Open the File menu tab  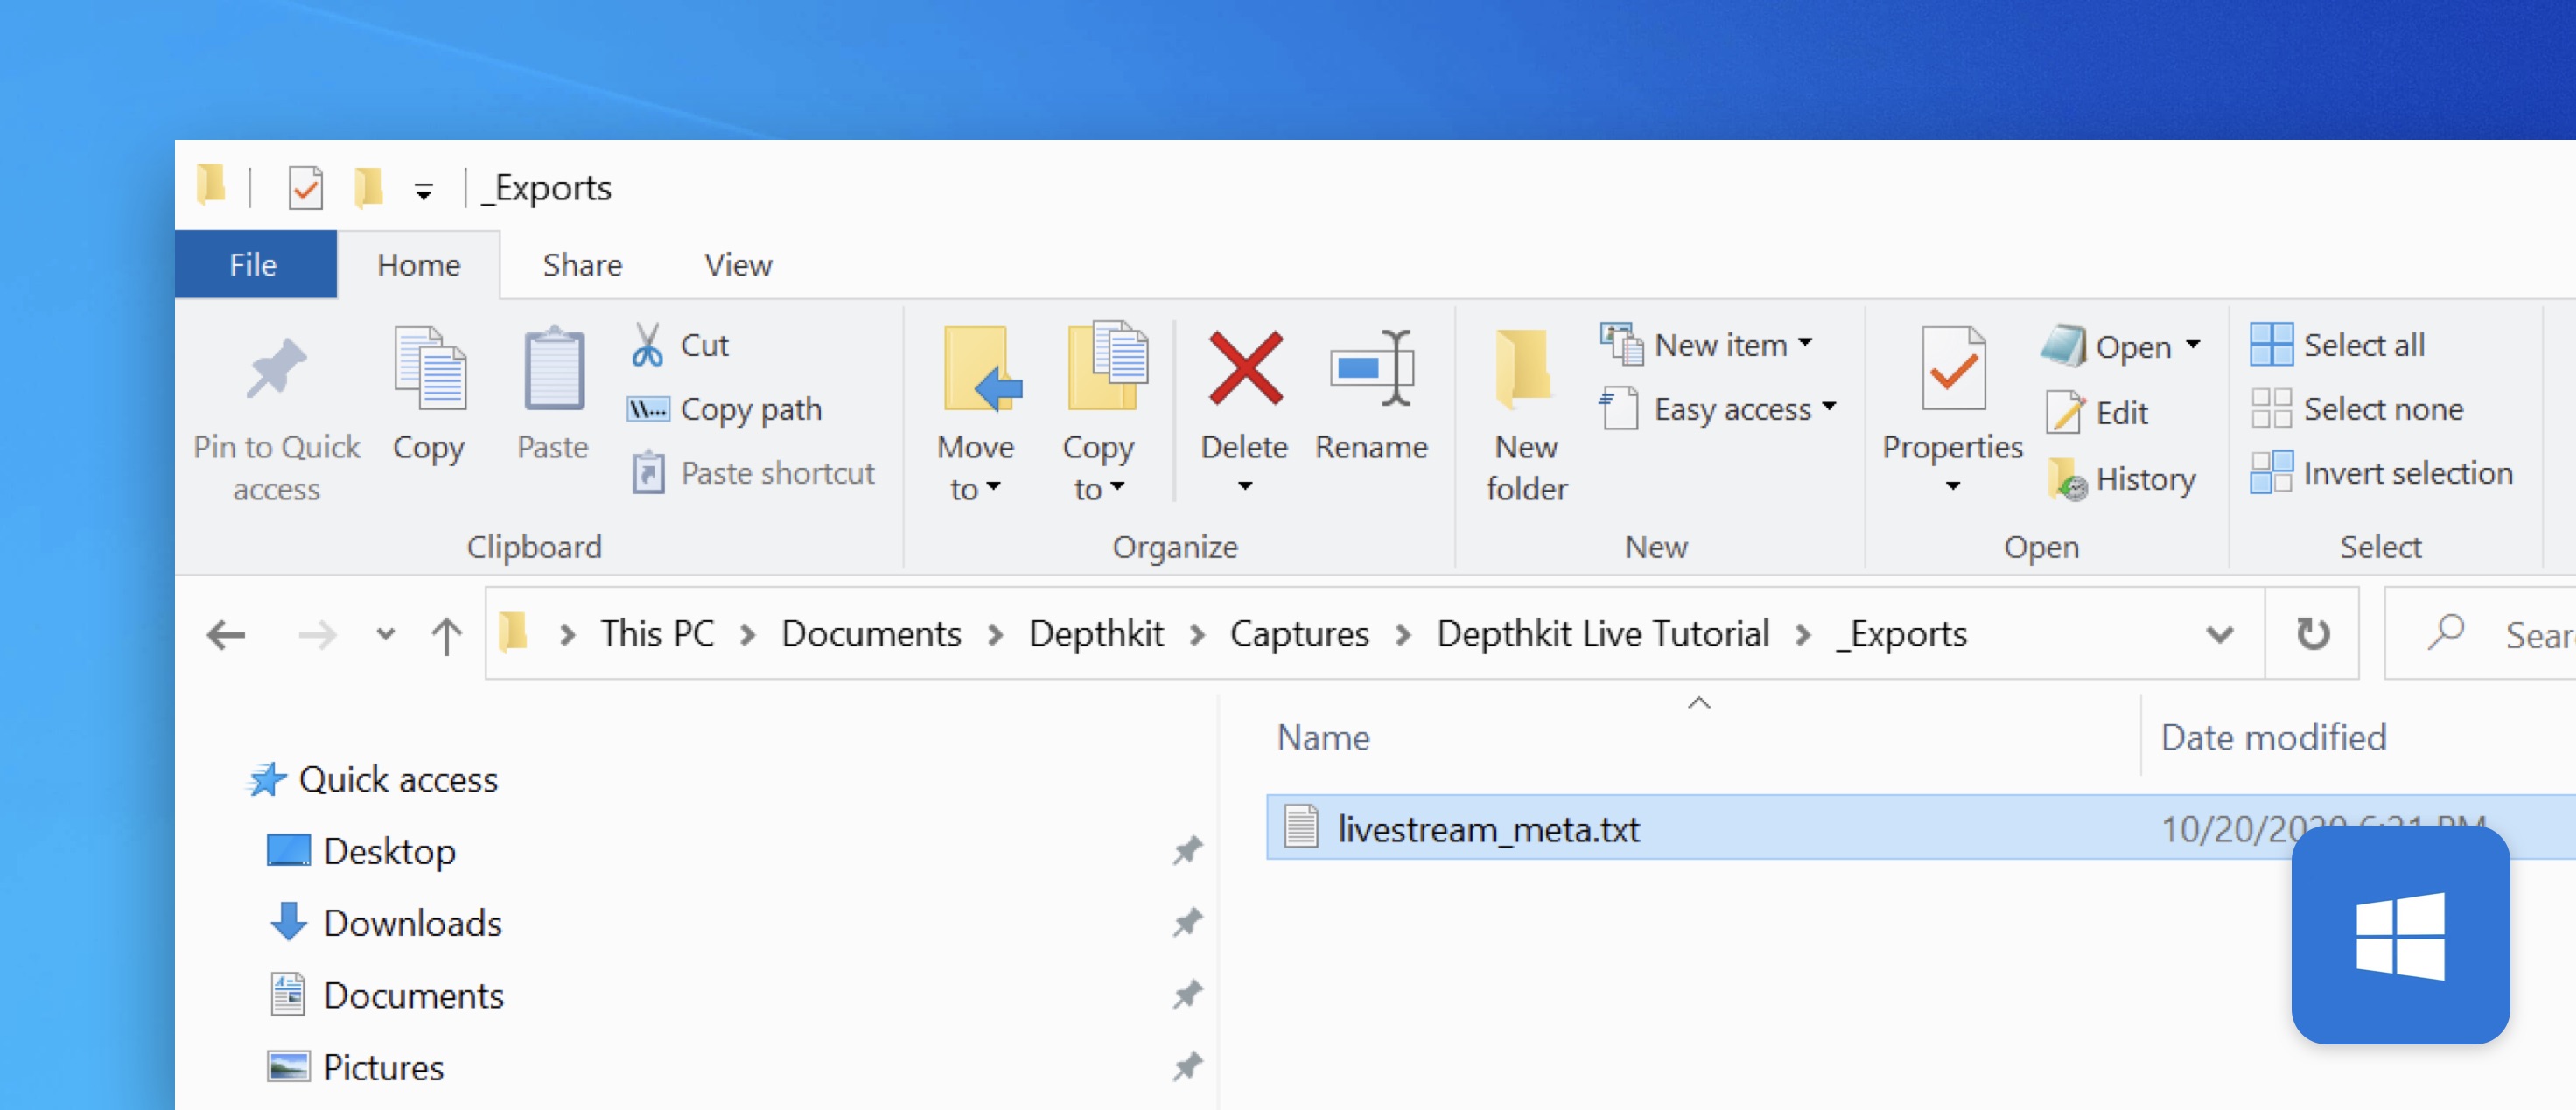coord(254,265)
